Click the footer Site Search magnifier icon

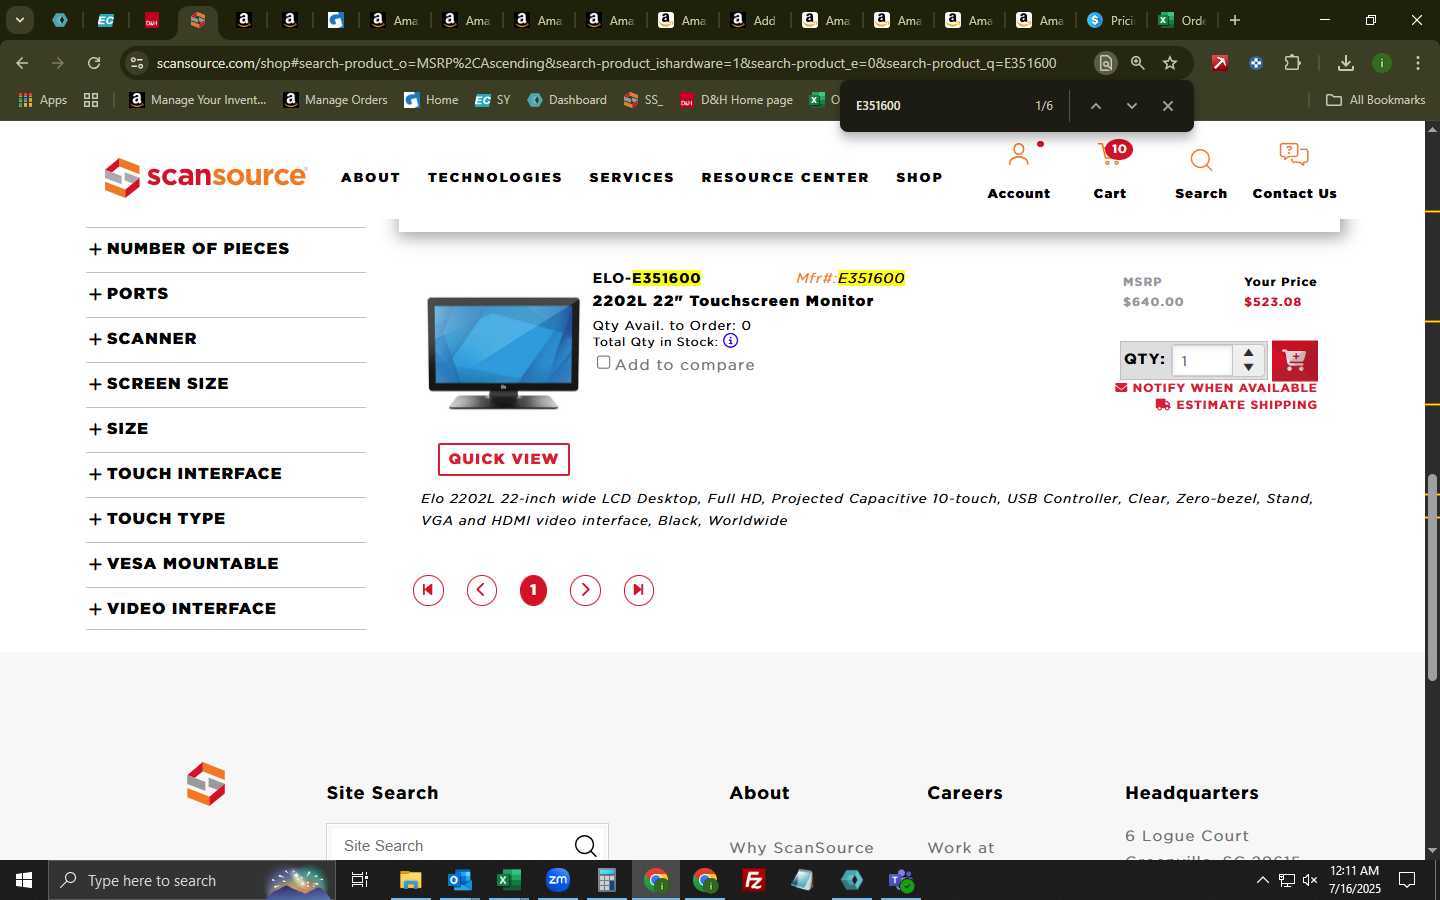coord(585,846)
